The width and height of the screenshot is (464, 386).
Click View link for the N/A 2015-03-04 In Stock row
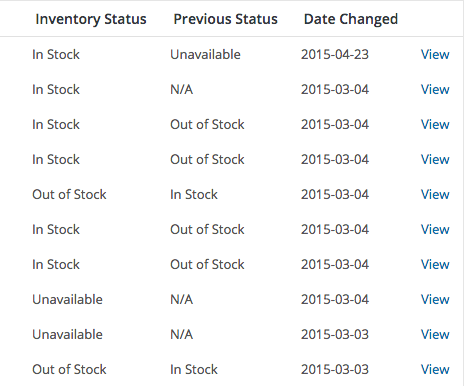coord(435,89)
